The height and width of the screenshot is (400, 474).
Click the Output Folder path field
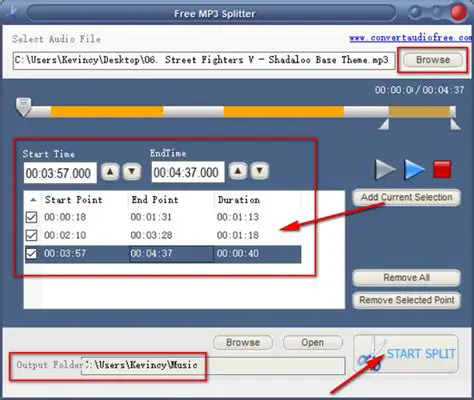click(x=213, y=366)
